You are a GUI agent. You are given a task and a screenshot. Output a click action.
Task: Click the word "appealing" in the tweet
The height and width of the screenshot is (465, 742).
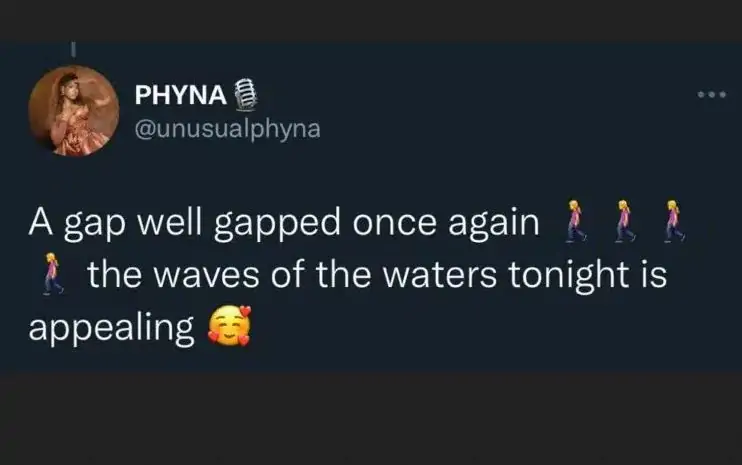point(112,329)
